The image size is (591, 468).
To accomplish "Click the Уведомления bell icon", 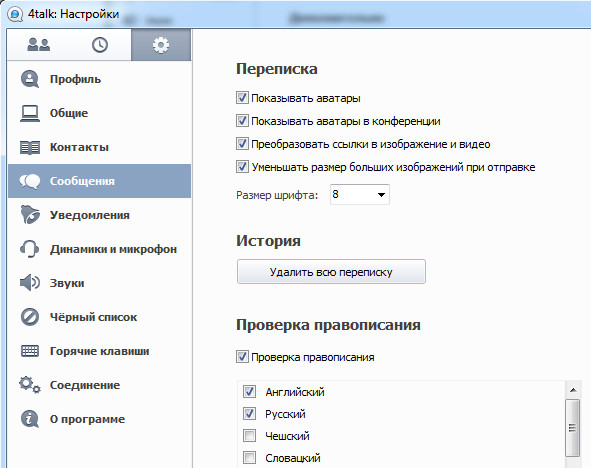I will 30,215.
